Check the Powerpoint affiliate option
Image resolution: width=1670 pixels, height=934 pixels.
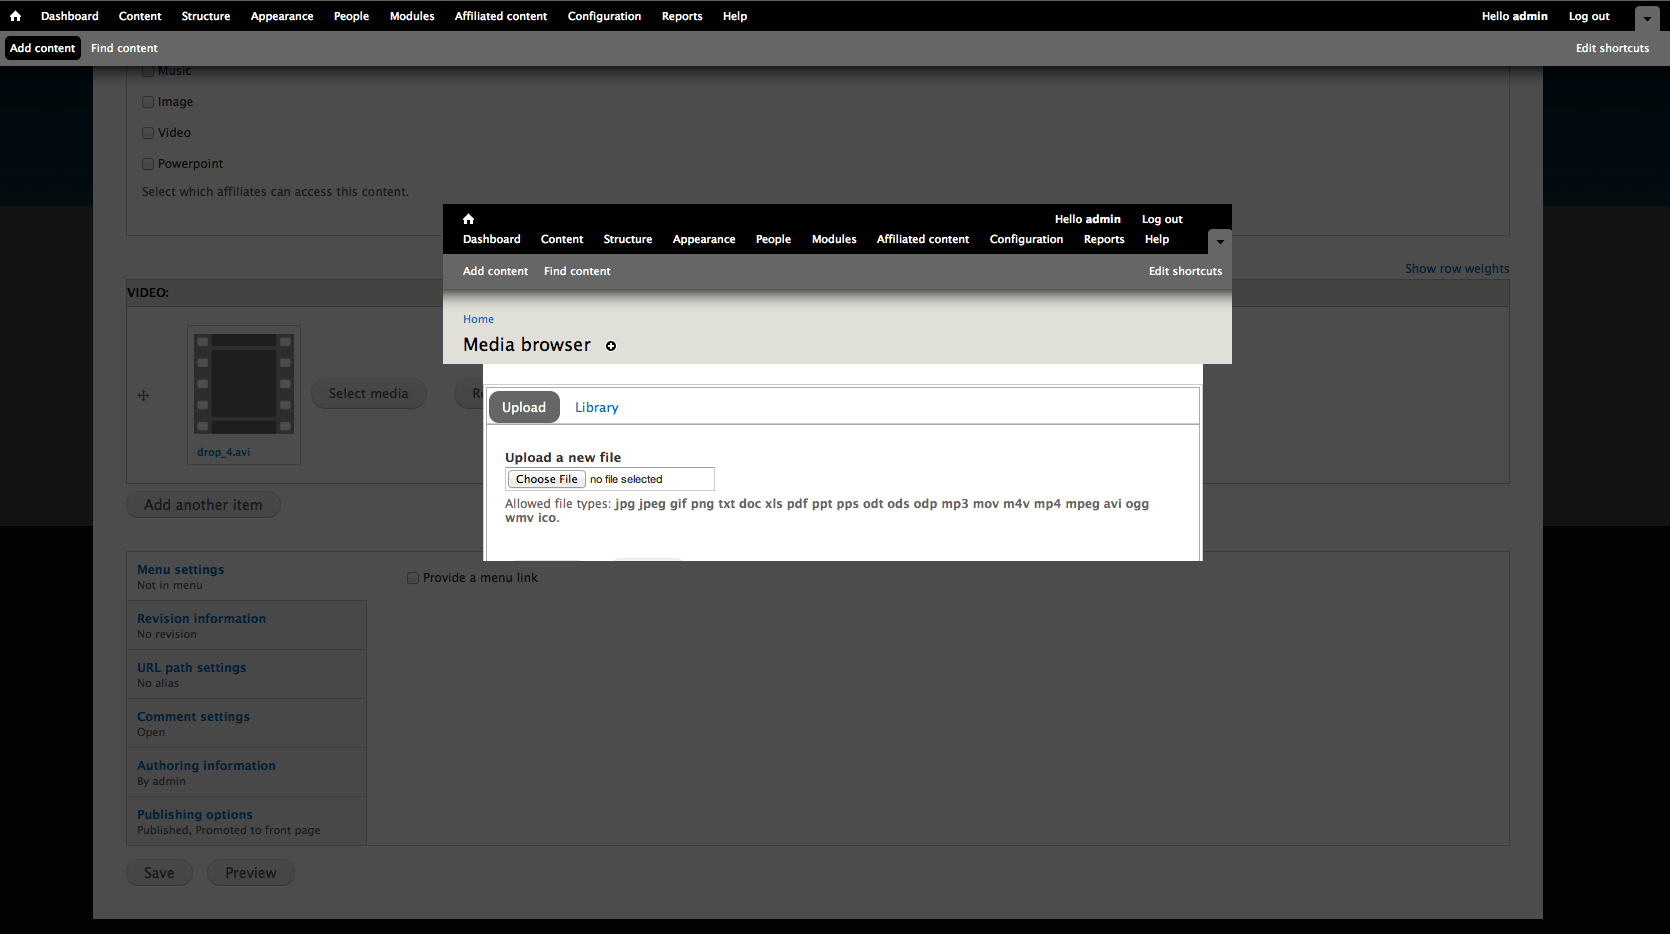point(147,162)
